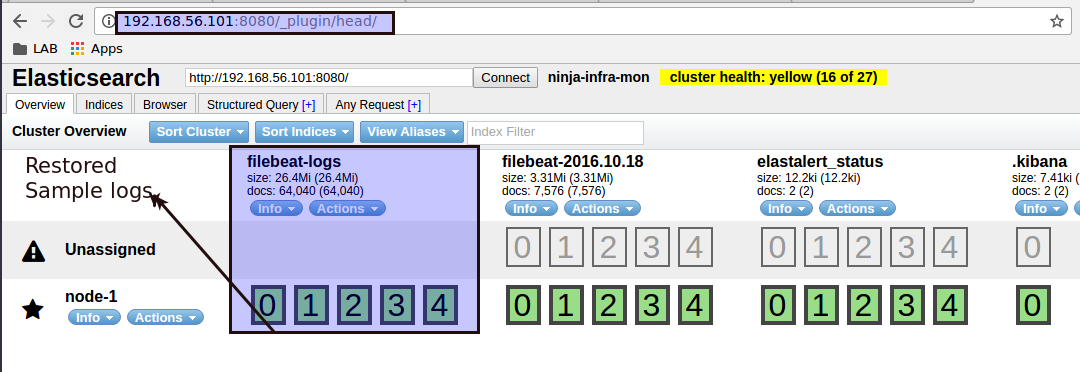1080x372 pixels.
Task: Click the ninja-infra-mon cluster name
Action: click(599, 77)
